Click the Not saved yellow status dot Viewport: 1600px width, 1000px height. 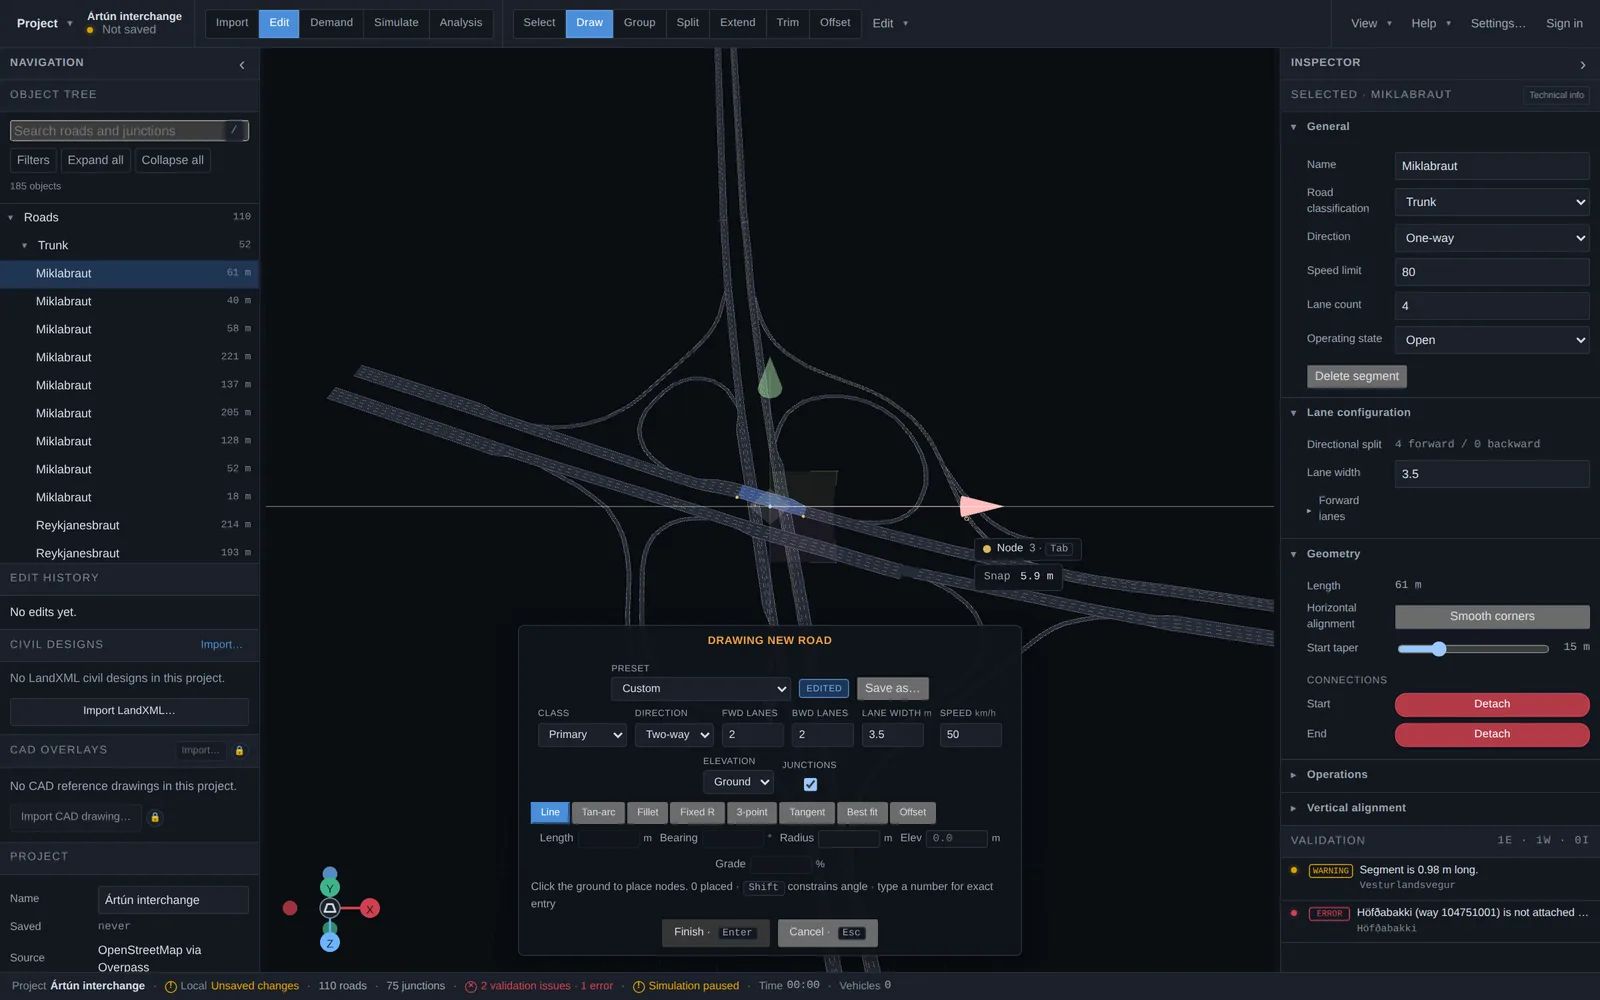point(90,30)
